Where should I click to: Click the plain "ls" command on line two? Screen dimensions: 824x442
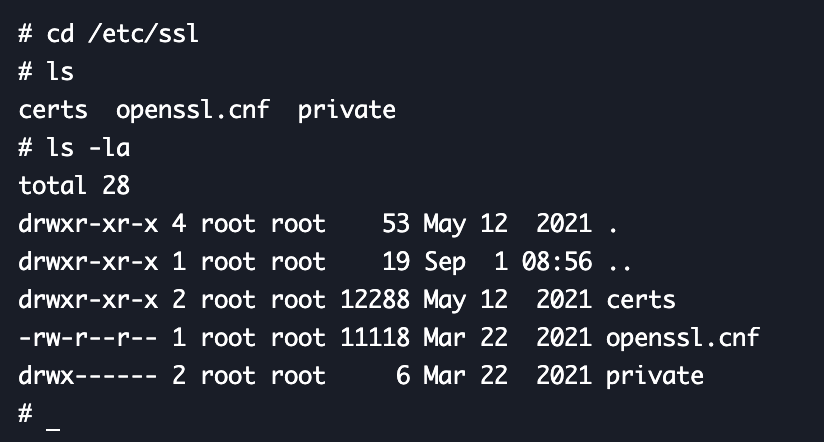click(x=60, y=71)
